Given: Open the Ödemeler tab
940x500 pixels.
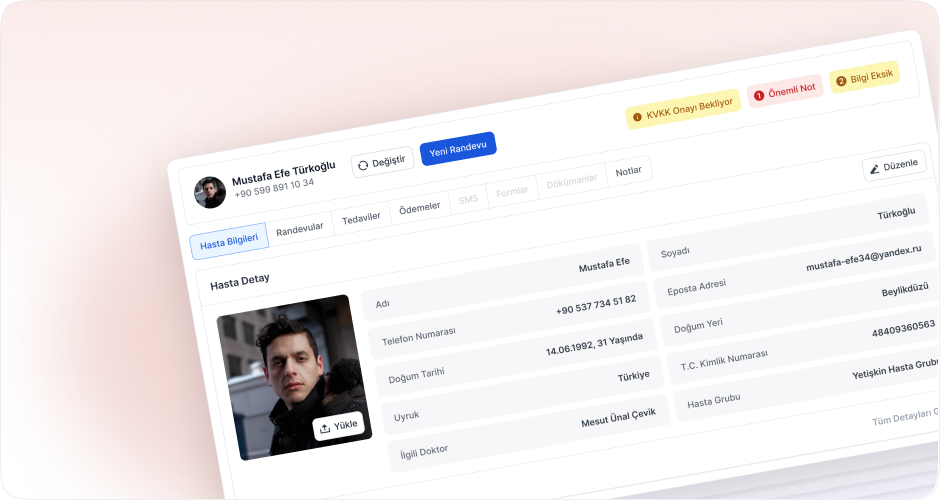Looking at the screenshot, I should click(420, 207).
